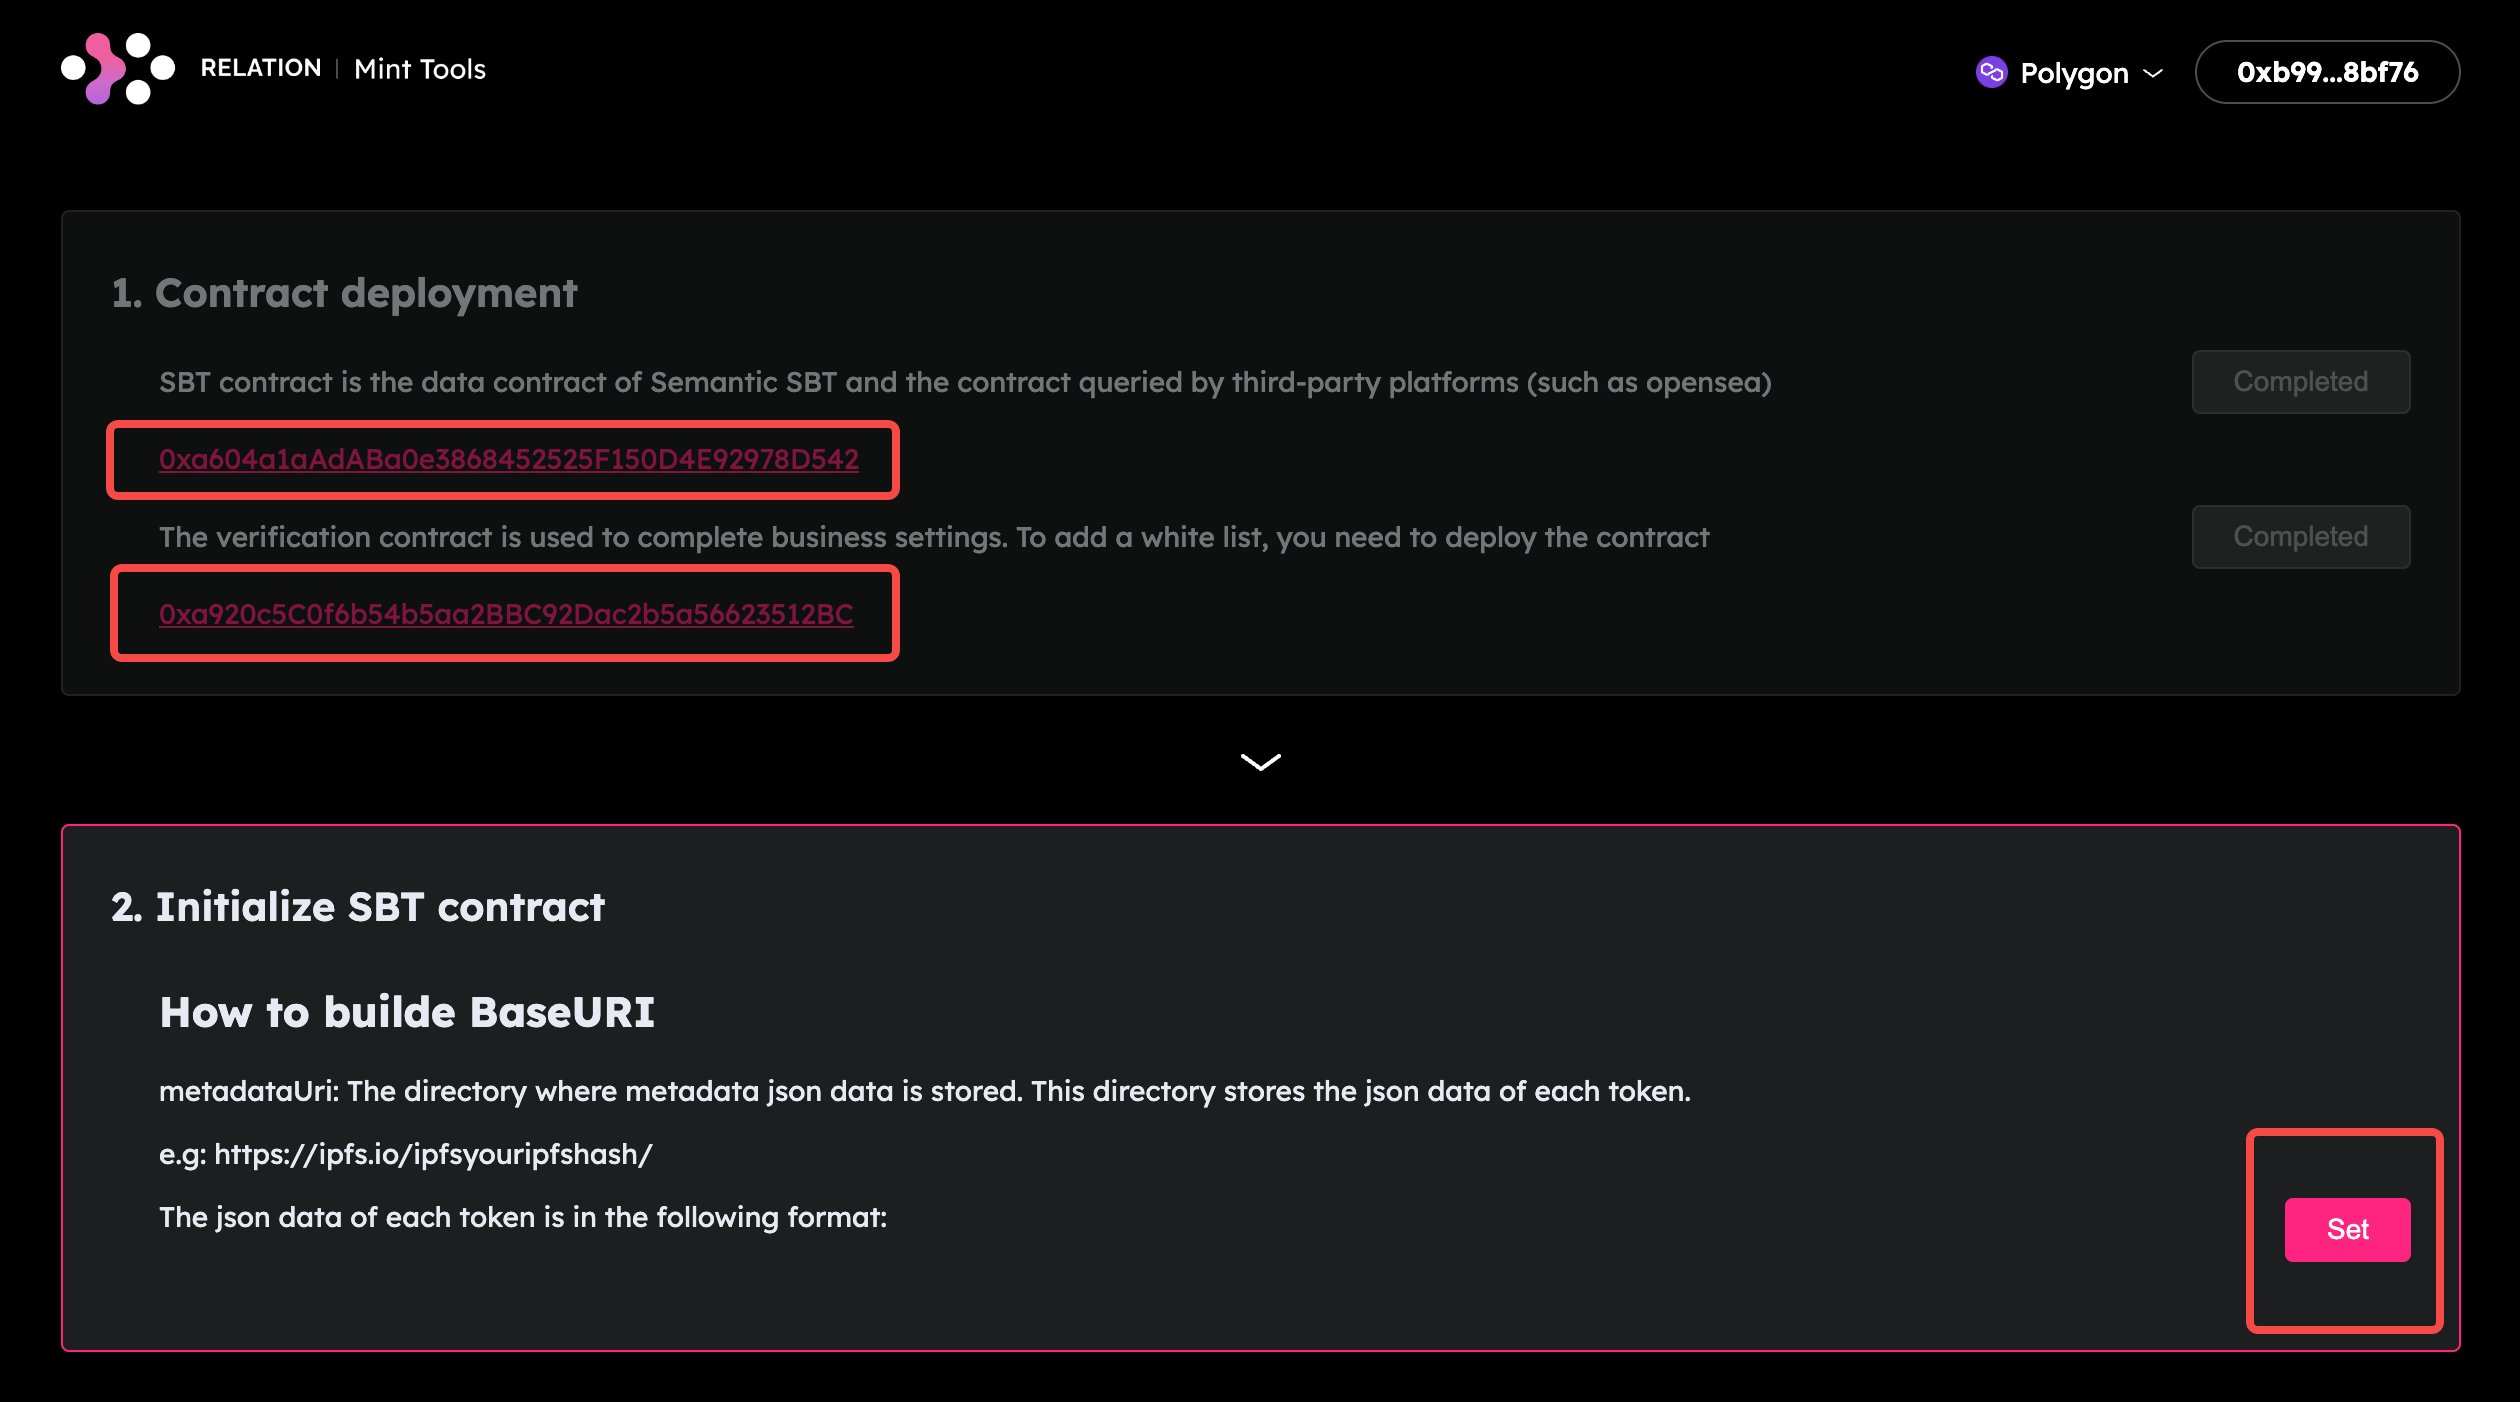
Task: Click the metadataUri description line
Action: pos(924,1091)
